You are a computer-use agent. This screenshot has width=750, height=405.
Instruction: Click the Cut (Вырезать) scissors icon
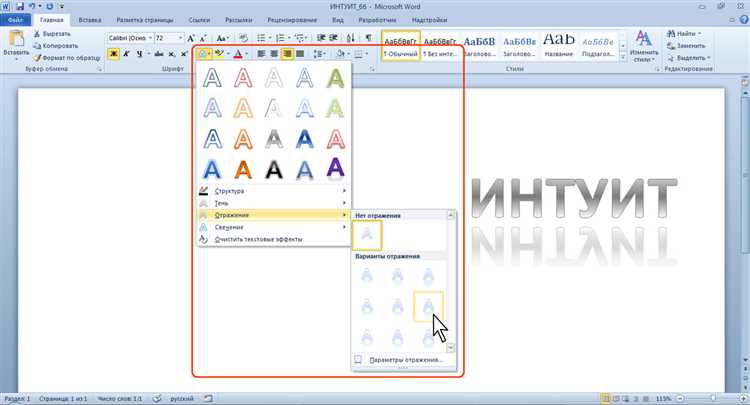(x=38, y=33)
